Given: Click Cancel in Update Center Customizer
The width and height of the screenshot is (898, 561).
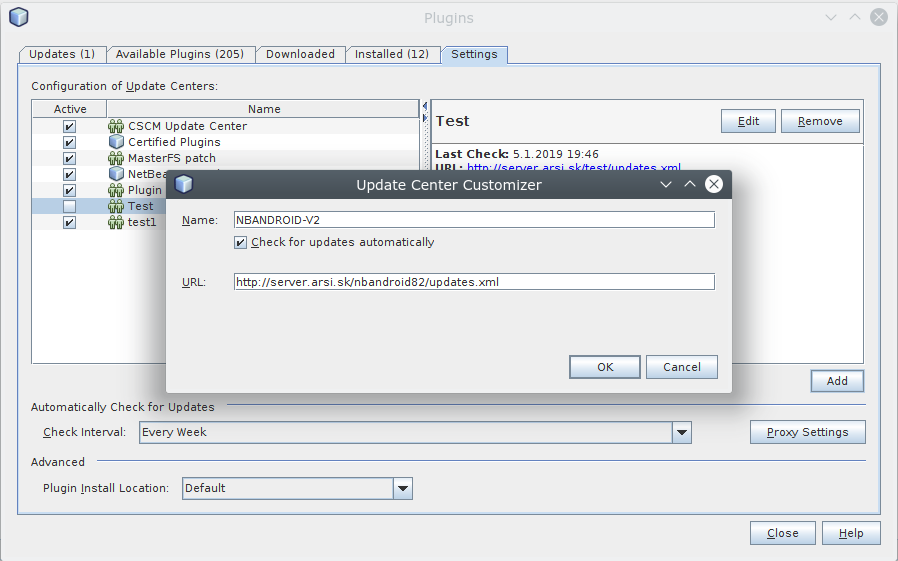Looking at the screenshot, I should 682,367.
